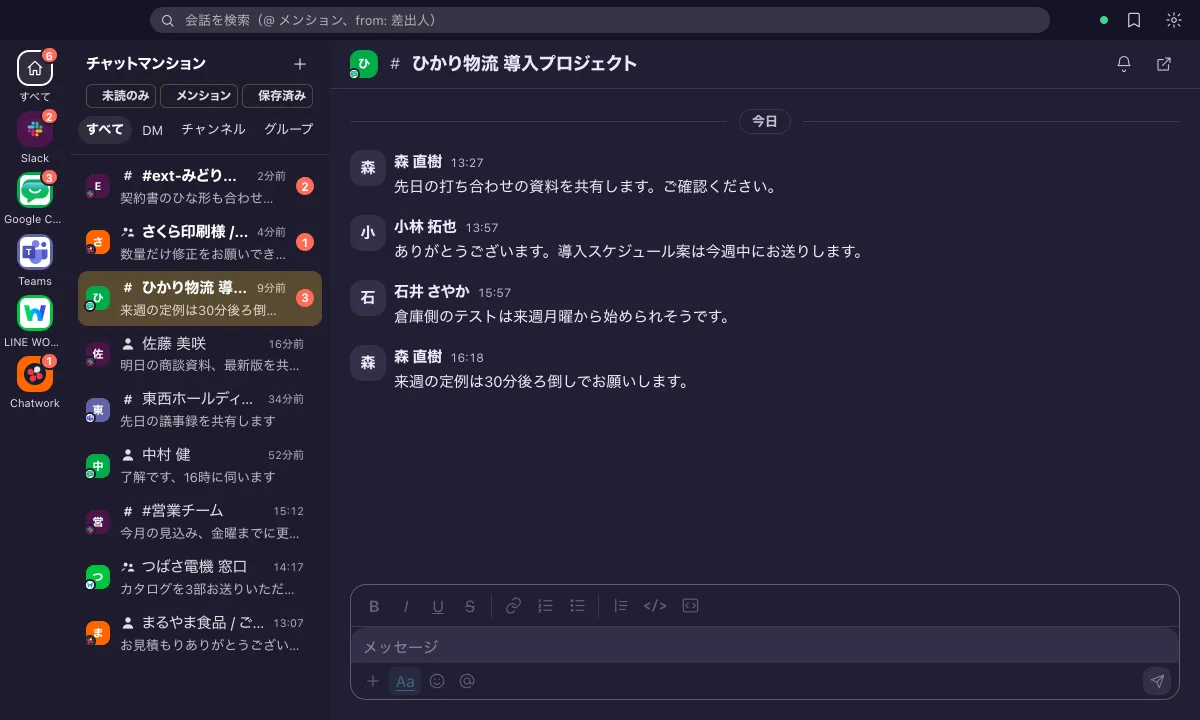Insert a link in message
This screenshot has height=720, width=1200.
click(x=513, y=606)
